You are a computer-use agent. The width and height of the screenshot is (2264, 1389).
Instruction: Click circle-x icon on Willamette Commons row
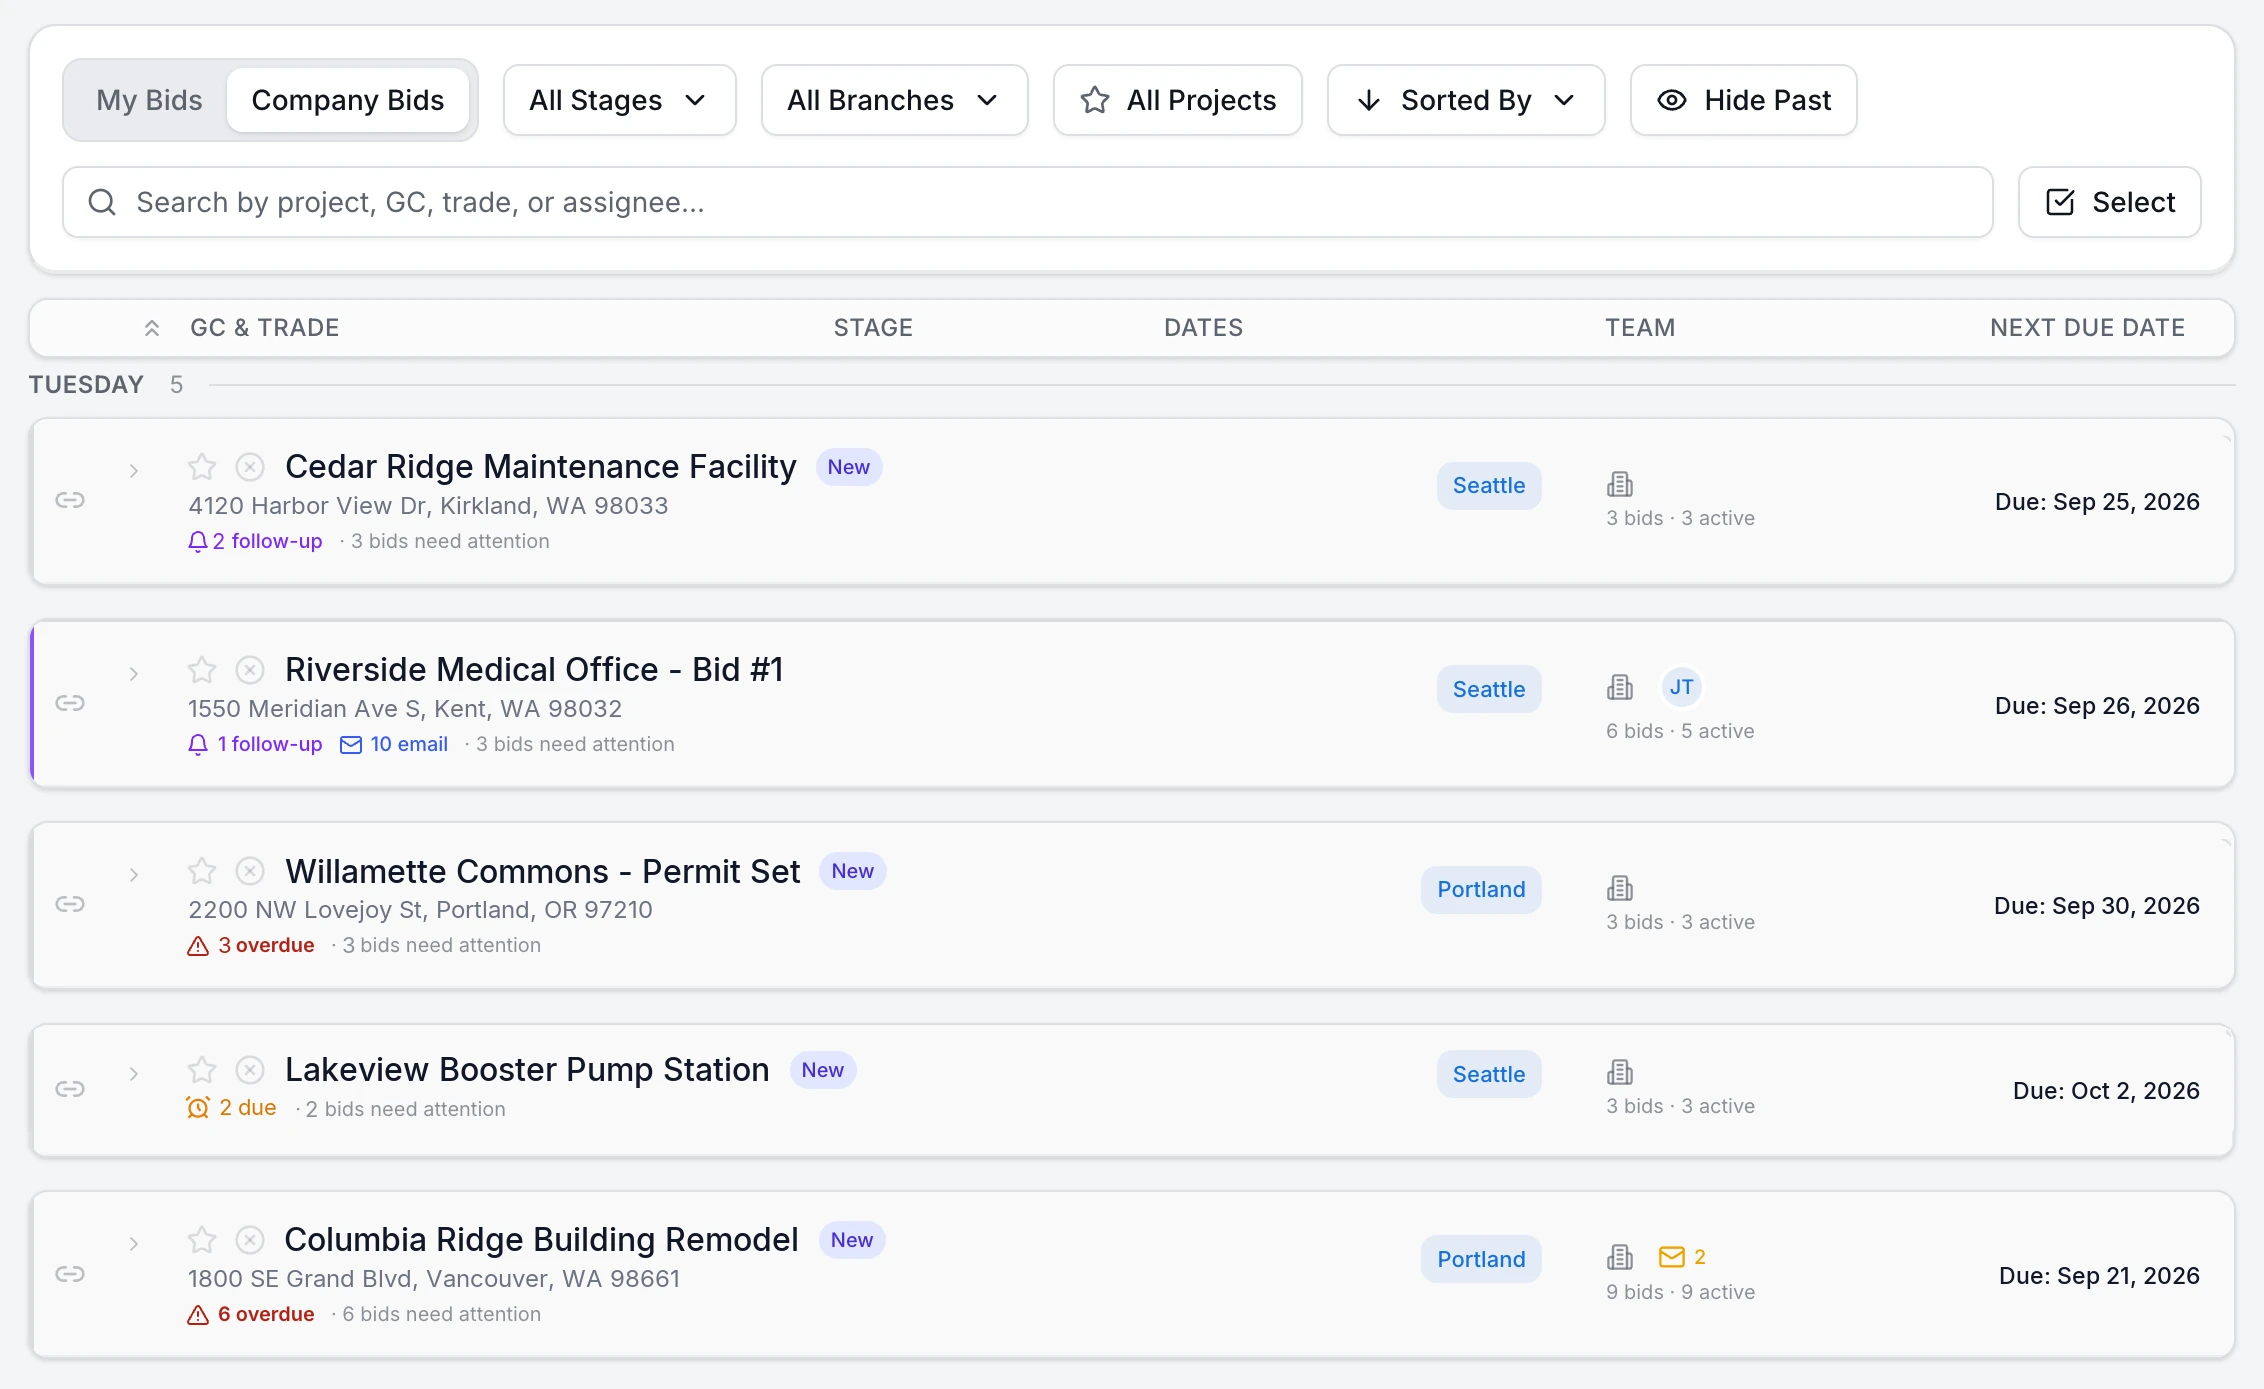pos(250,871)
